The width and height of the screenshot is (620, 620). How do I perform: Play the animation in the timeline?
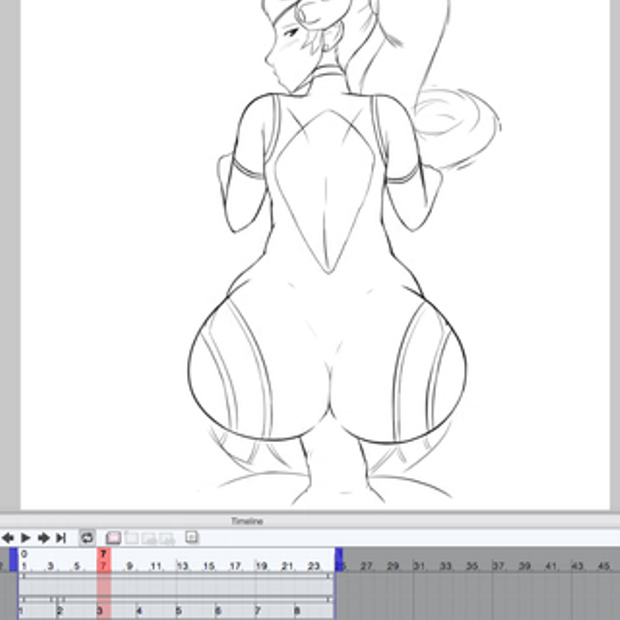(x=26, y=538)
